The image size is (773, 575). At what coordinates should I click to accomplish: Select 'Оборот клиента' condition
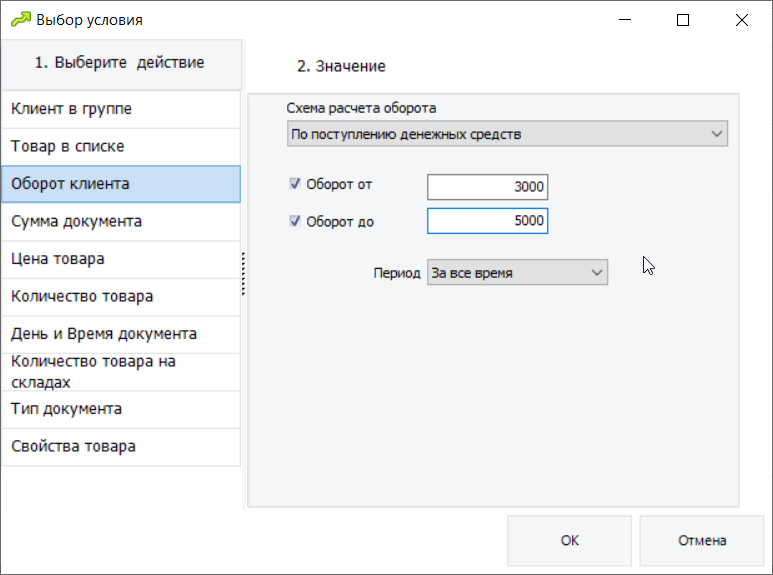point(121,184)
